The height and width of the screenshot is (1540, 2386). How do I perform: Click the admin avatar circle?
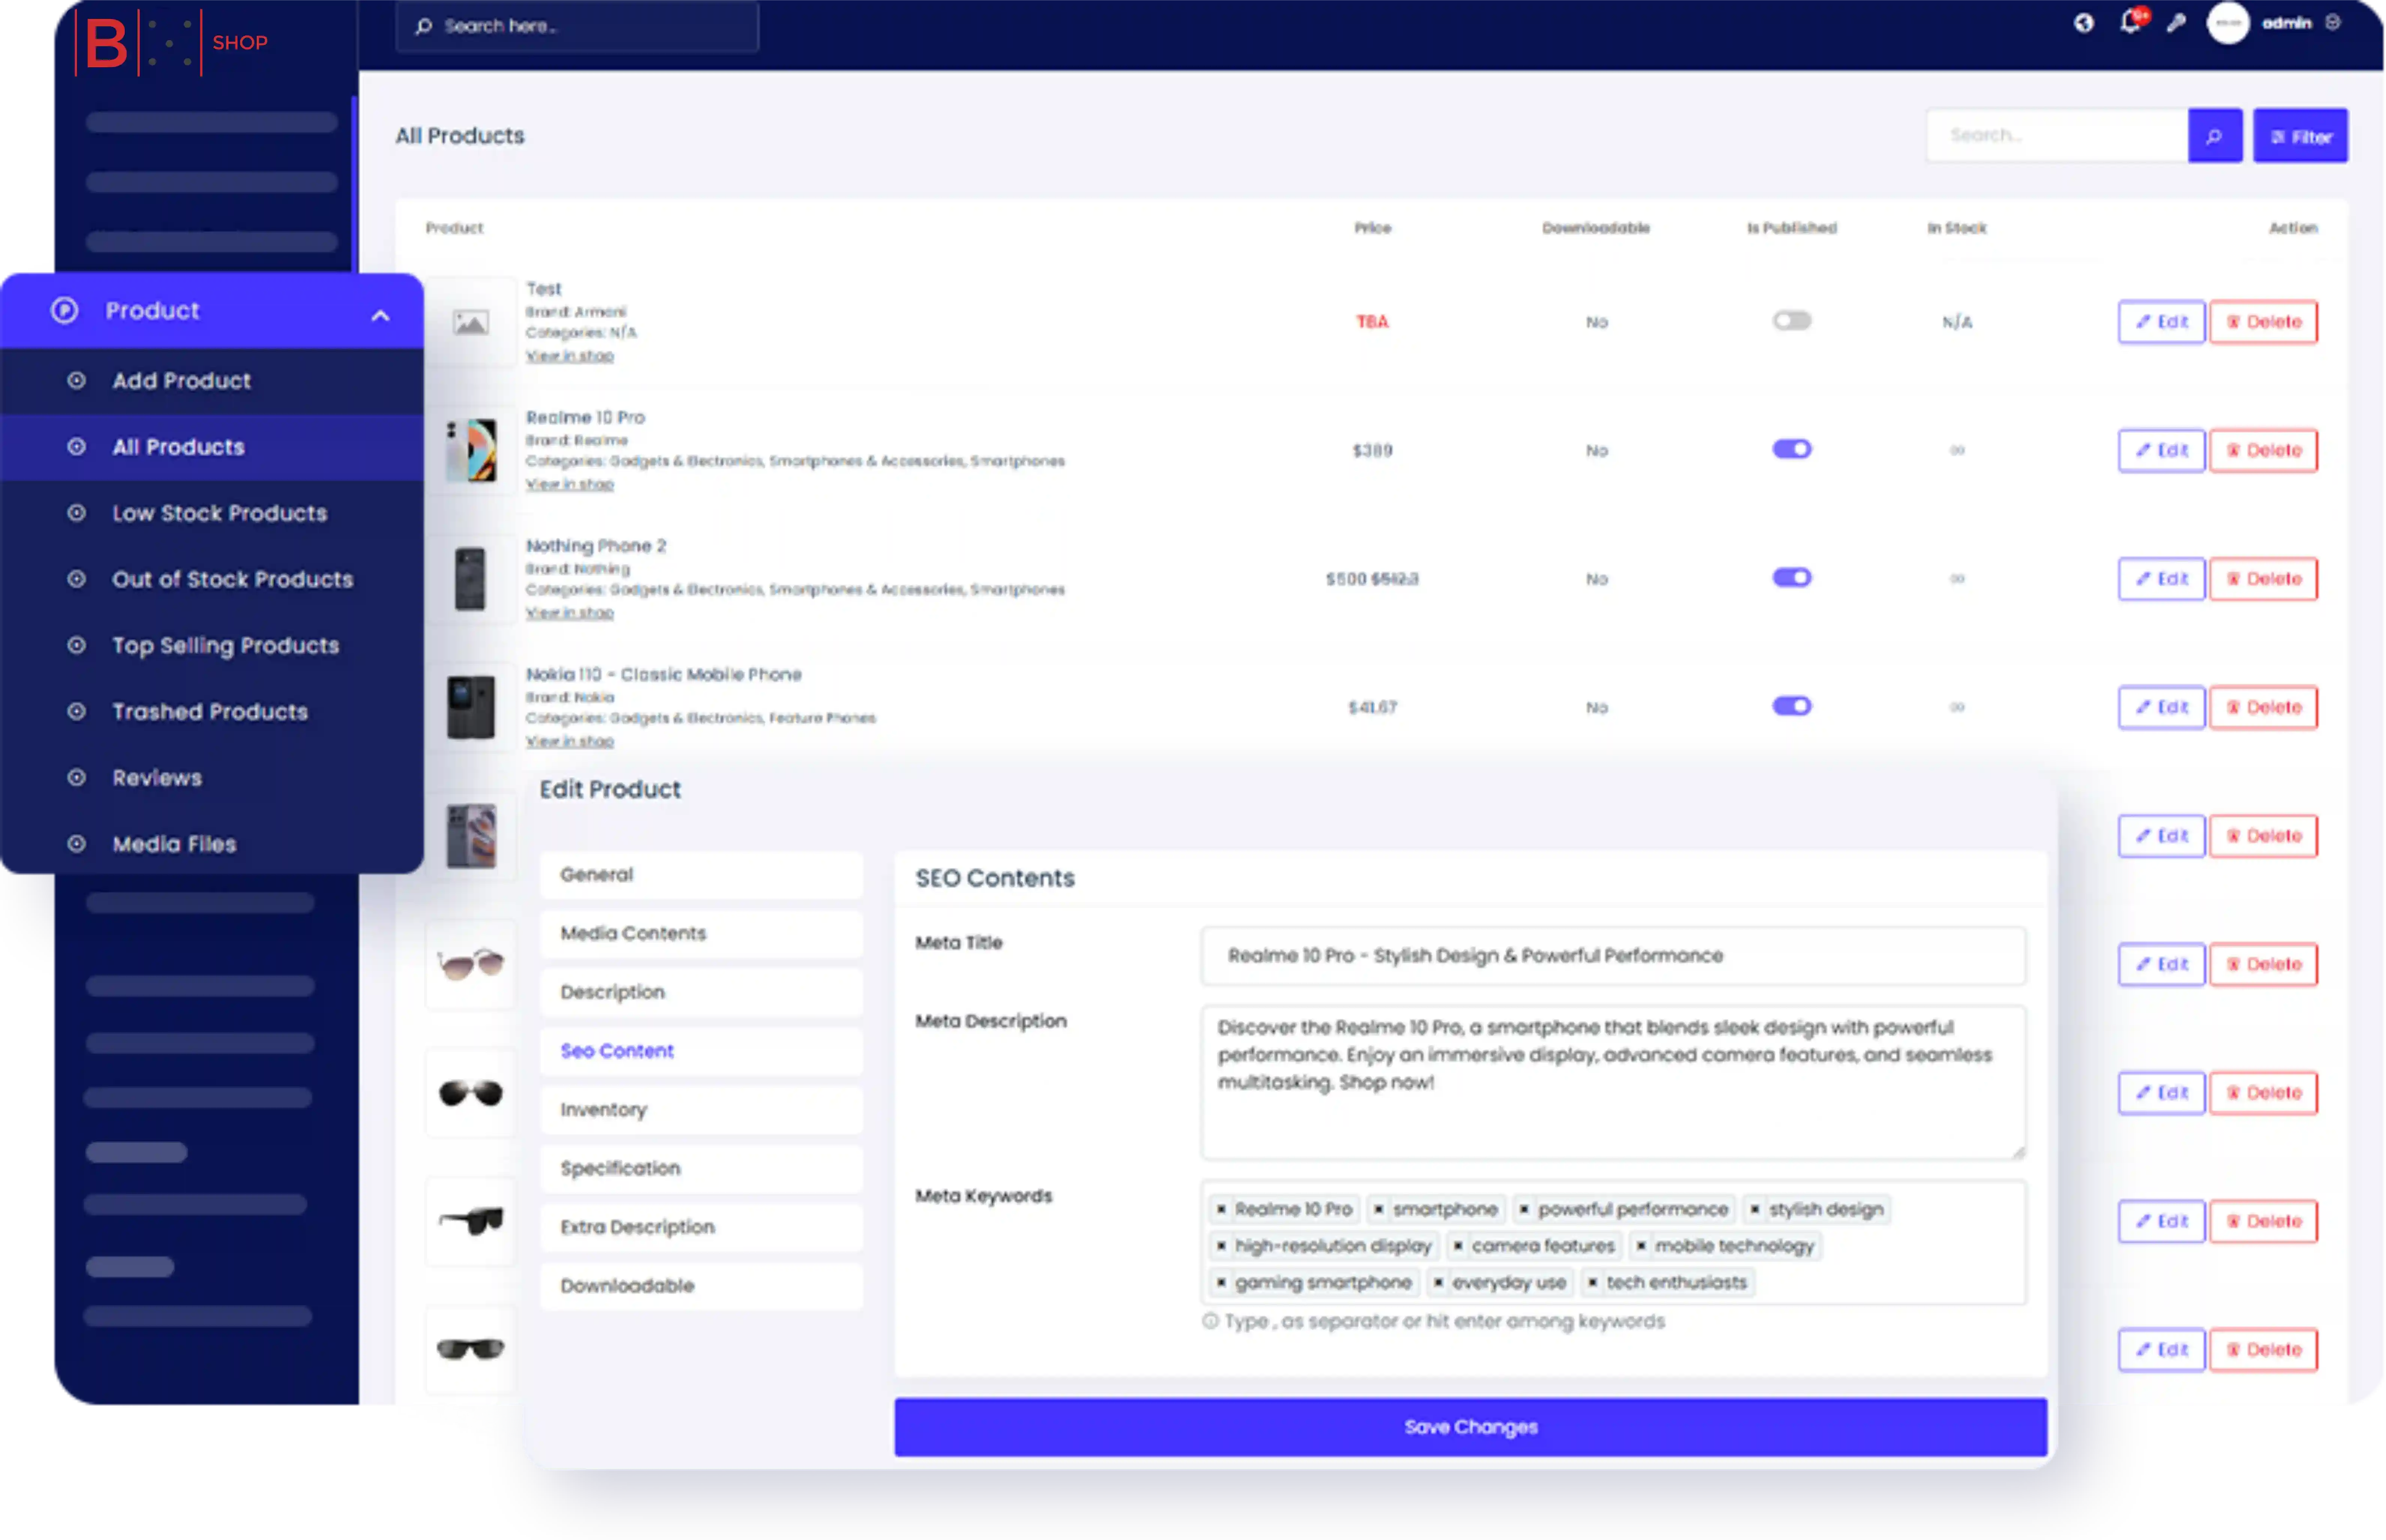click(2227, 23)
